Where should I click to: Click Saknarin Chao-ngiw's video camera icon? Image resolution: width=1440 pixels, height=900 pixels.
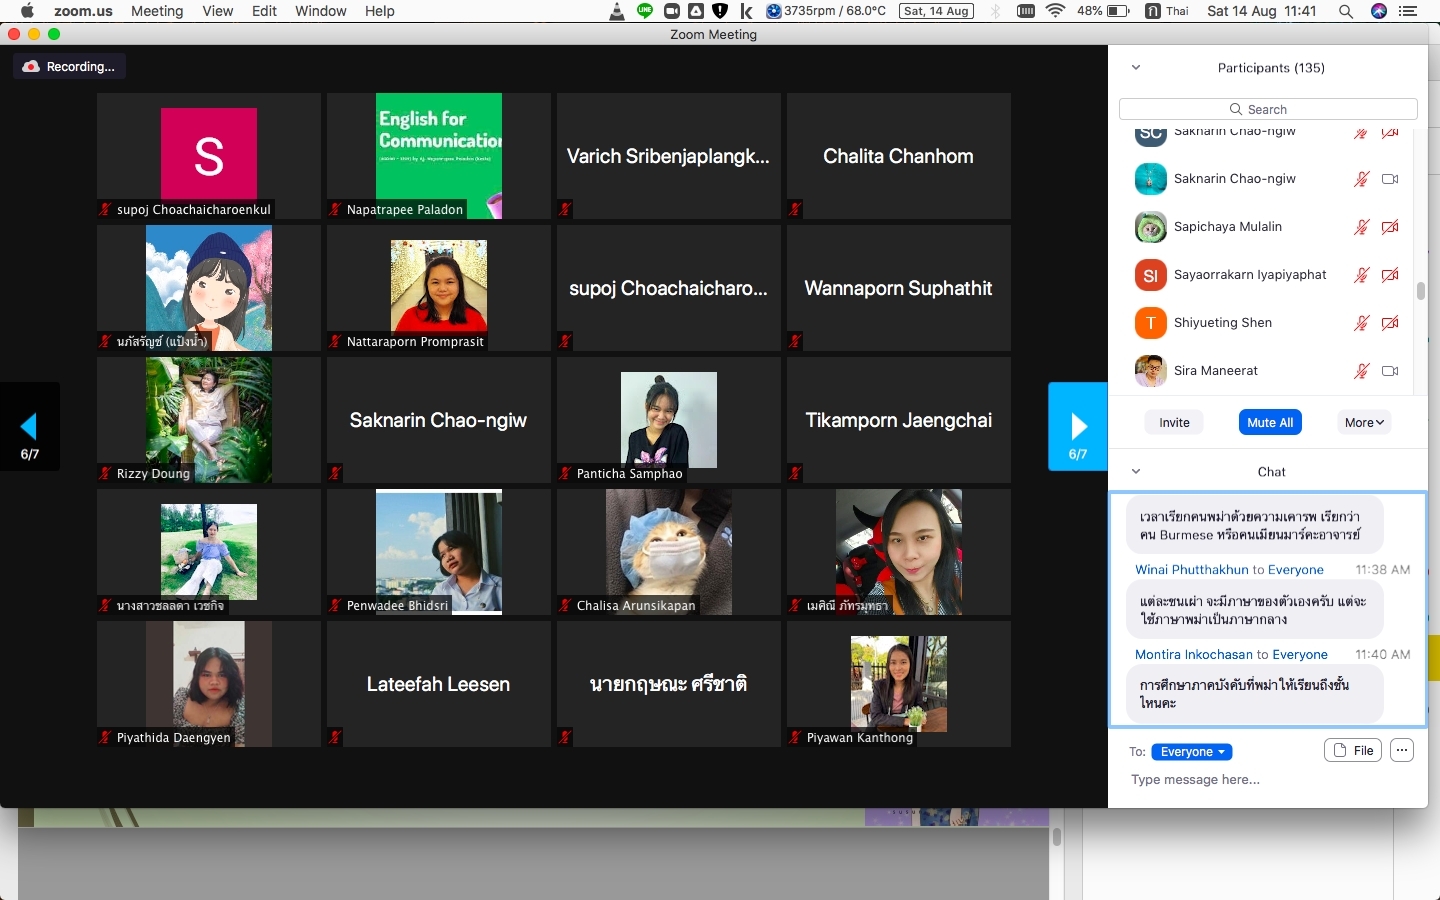click(1389, 179)
